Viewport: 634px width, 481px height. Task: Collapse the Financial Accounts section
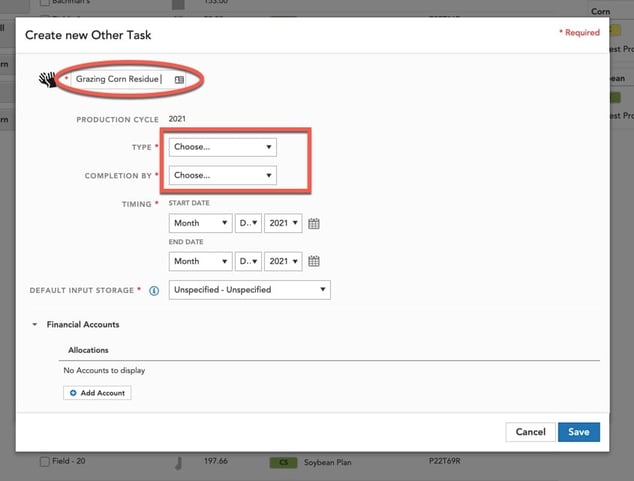[35, 325]
